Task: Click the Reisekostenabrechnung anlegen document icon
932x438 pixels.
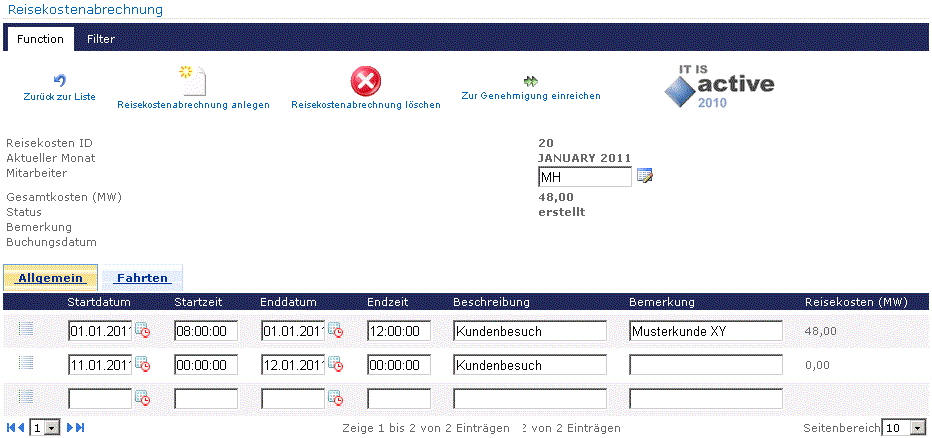Action: tap(193, 80)
